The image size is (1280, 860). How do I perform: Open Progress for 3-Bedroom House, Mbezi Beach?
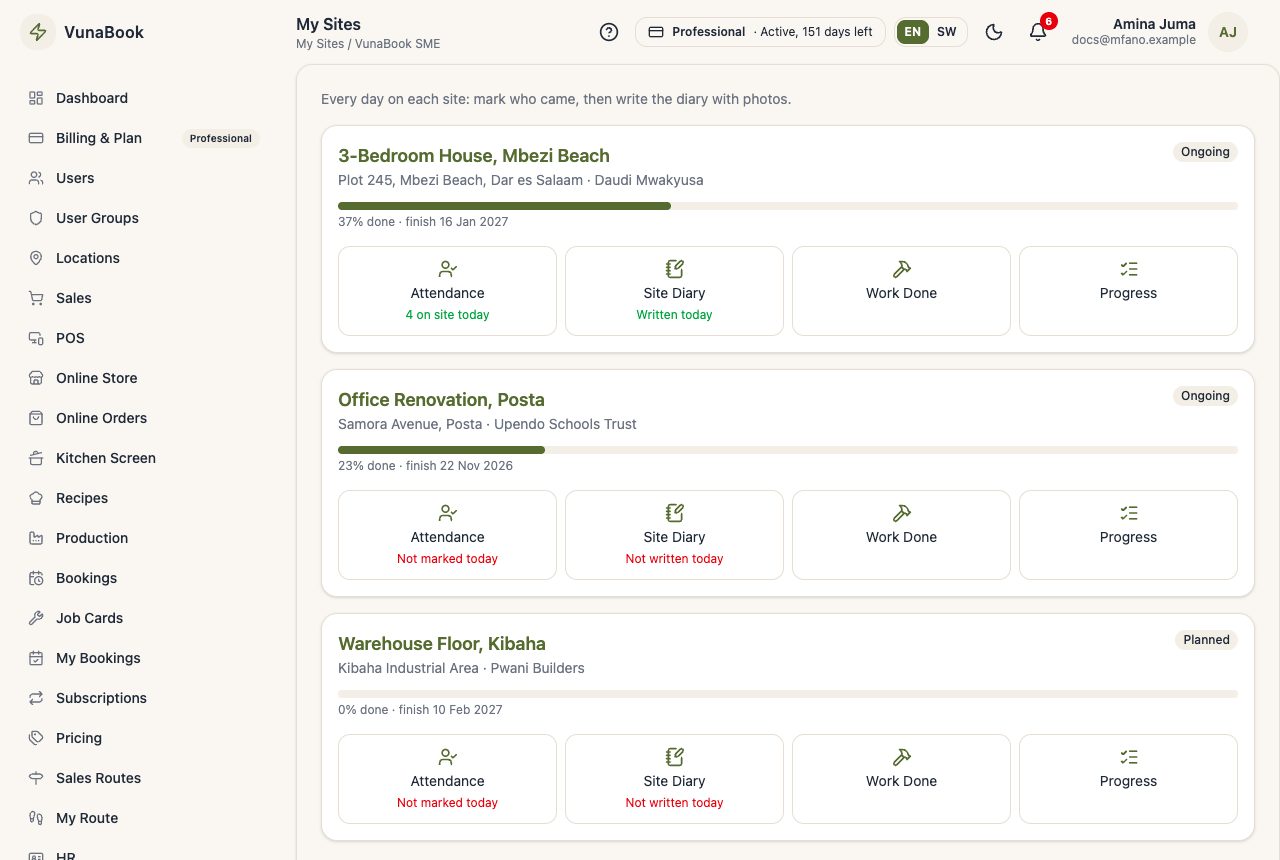1128,291
